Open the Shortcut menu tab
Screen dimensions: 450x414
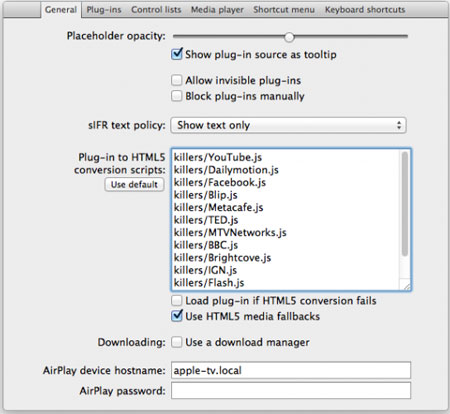284,10
